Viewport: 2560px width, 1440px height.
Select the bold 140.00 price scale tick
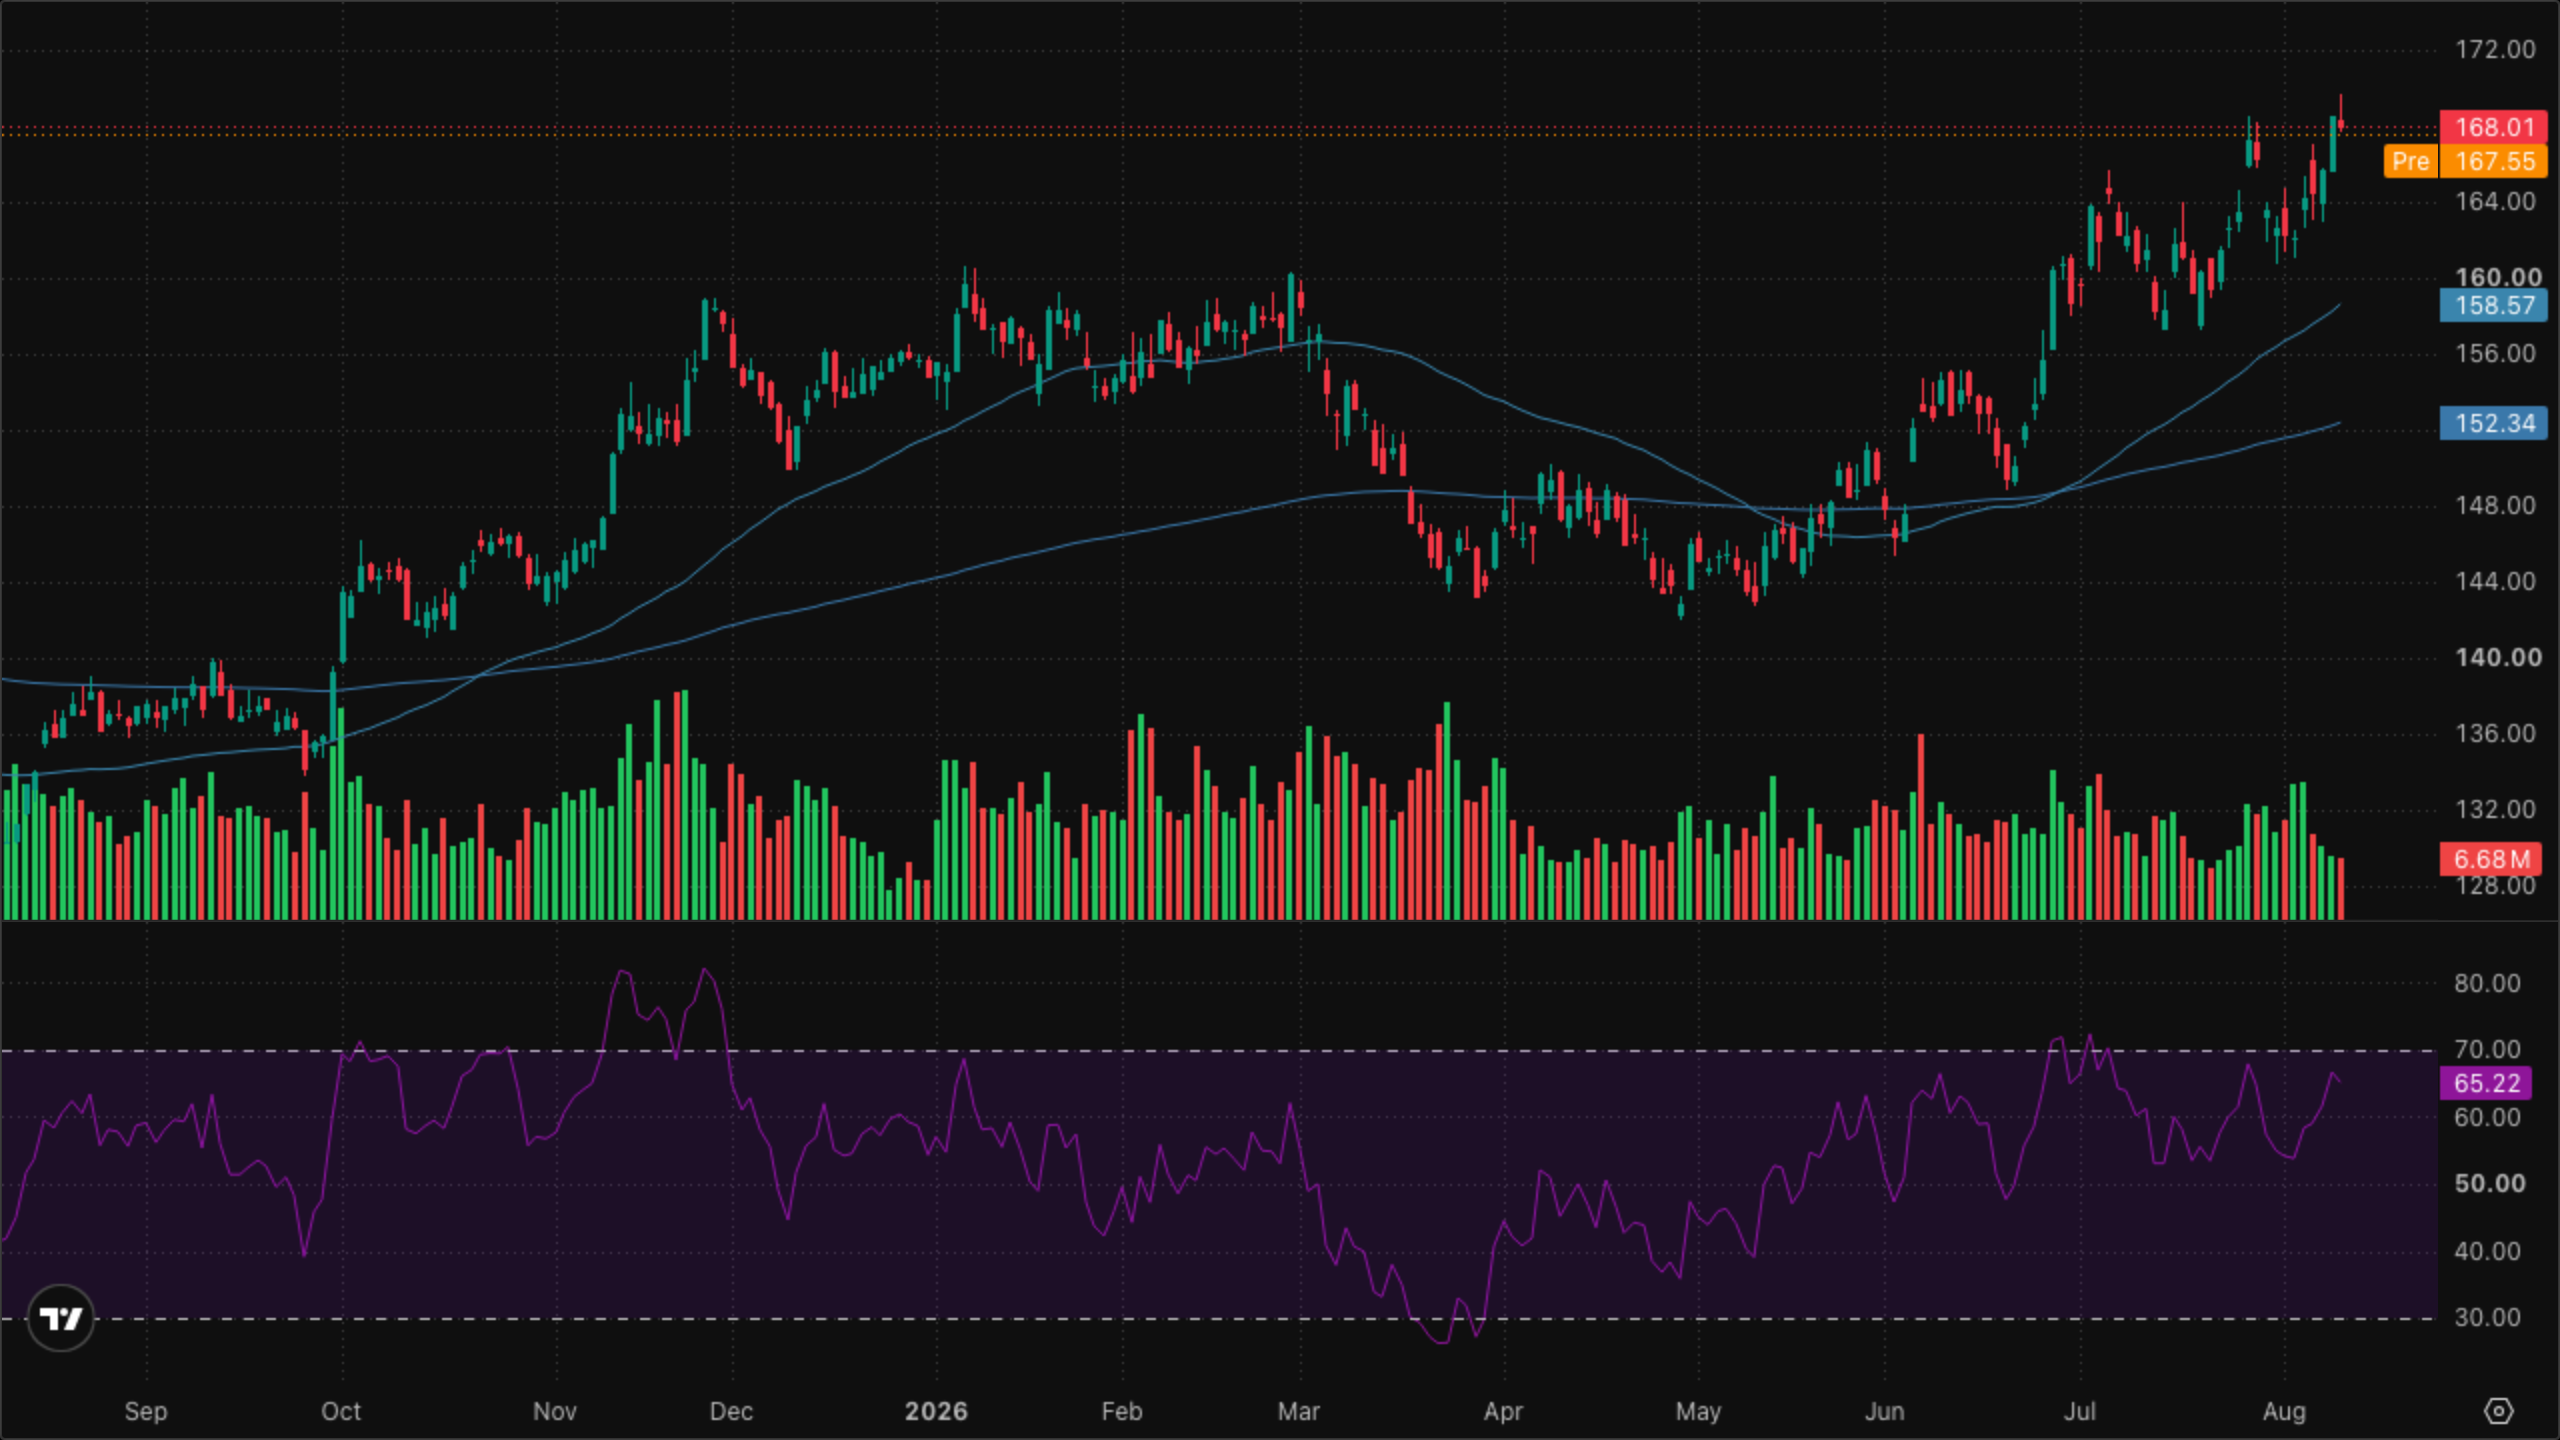pos(2498,658)
